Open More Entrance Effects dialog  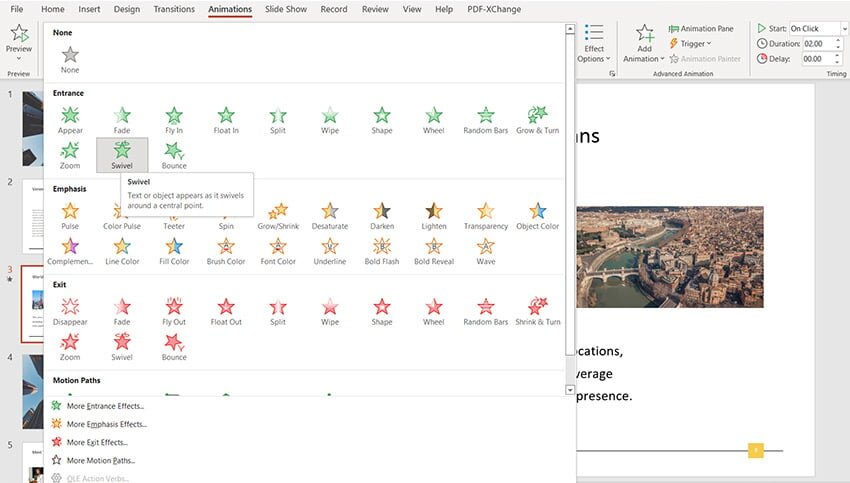105,406
